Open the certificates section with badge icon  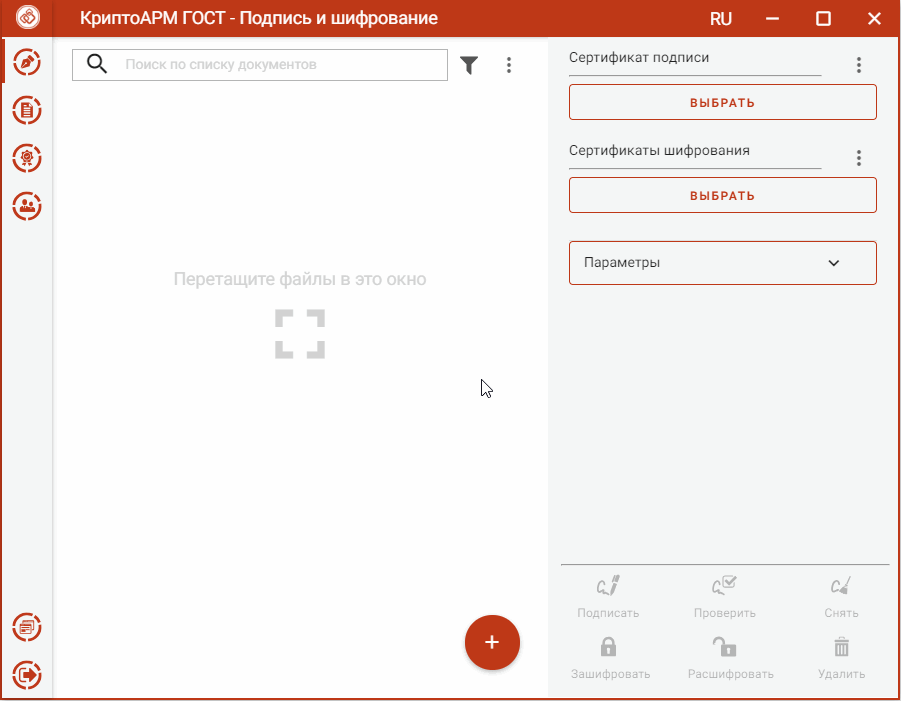pyautogui.click(x=27, y=158)
